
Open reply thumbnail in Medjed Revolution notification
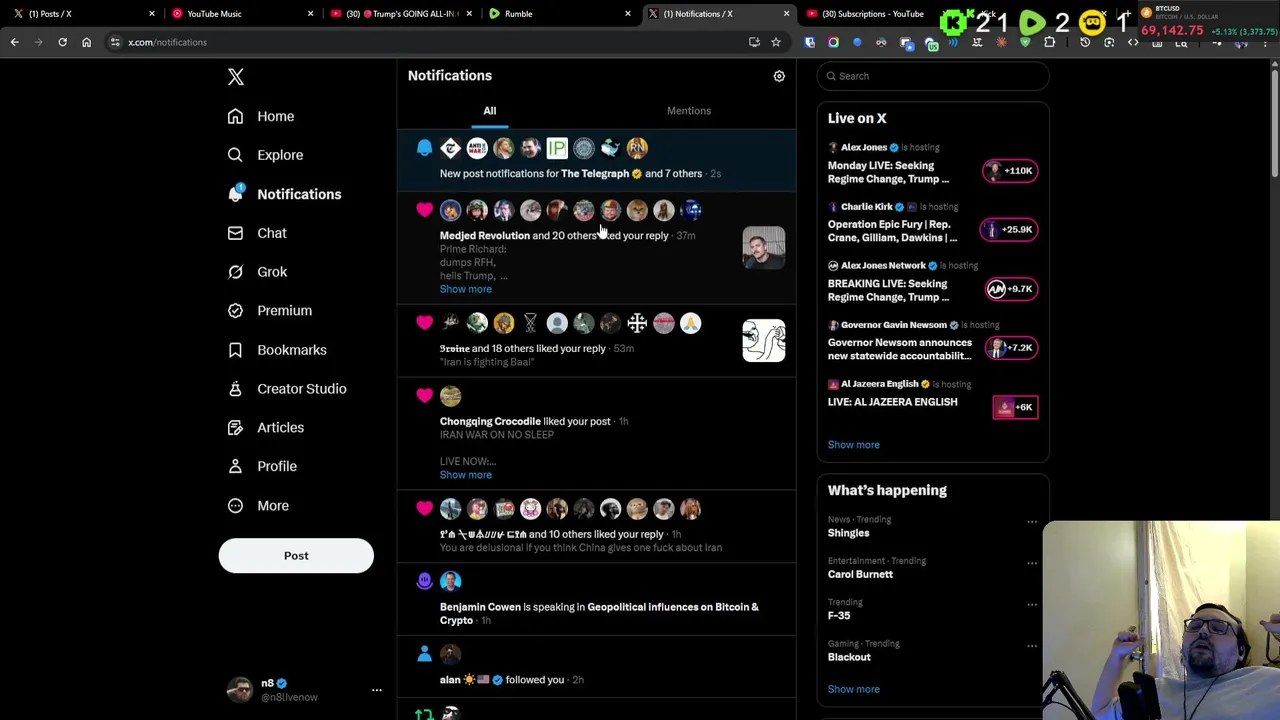pos(764,248)
